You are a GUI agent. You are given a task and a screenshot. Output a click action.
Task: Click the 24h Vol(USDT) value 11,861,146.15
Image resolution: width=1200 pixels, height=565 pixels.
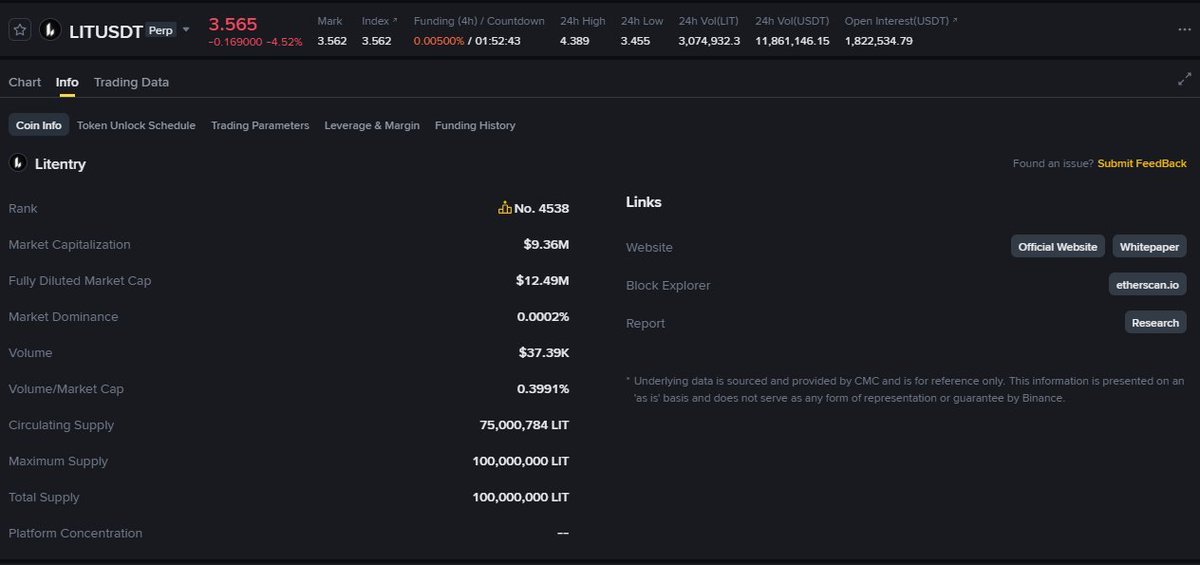[792, 41]
